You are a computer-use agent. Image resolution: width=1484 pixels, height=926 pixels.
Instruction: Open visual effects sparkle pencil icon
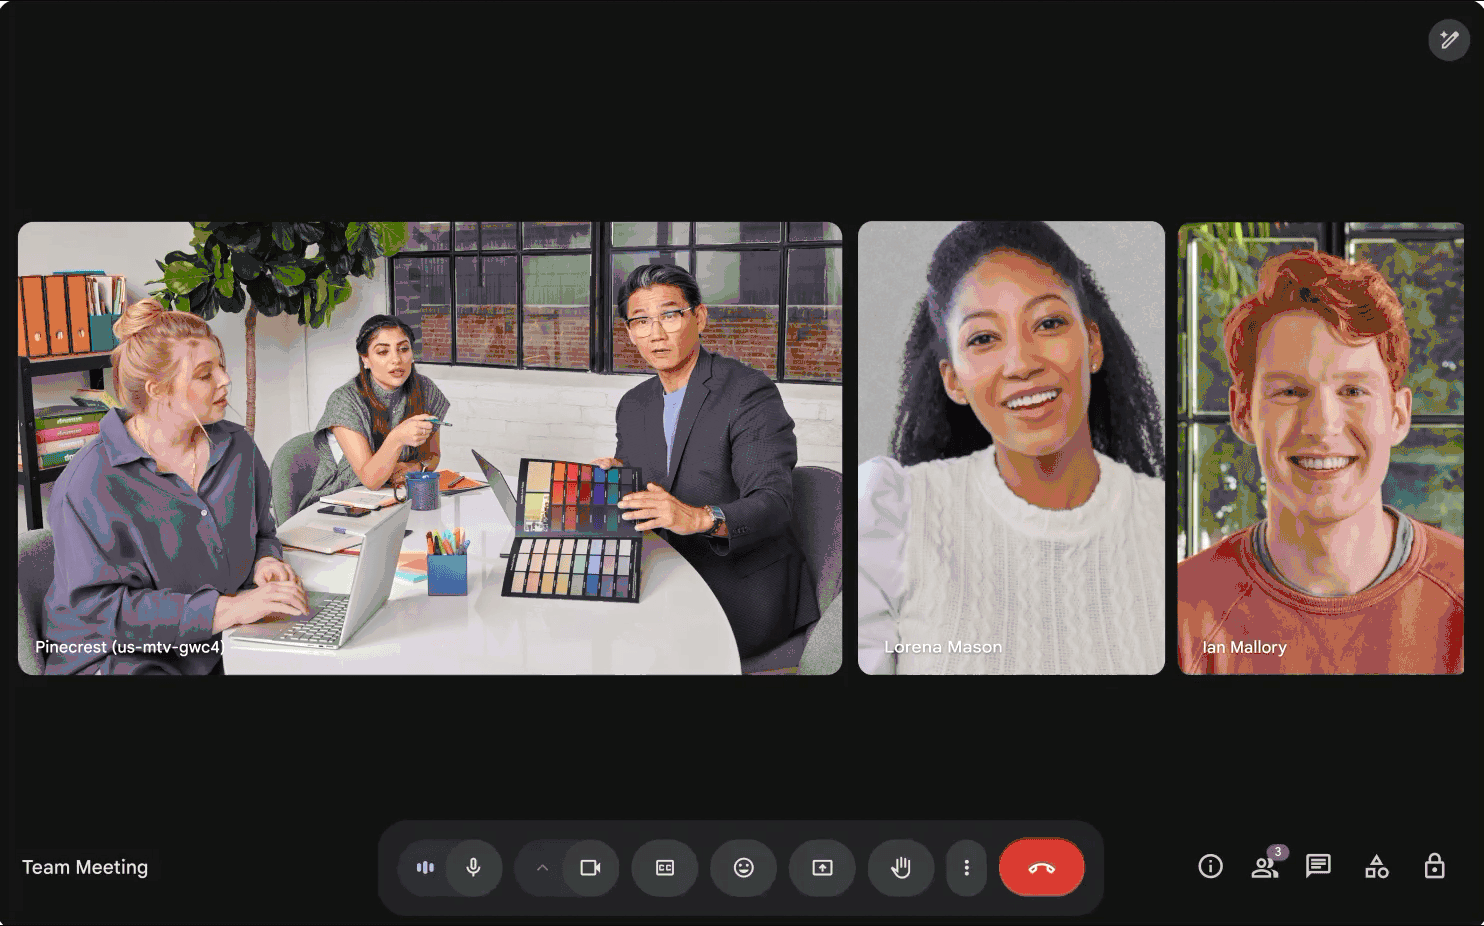1448,40
